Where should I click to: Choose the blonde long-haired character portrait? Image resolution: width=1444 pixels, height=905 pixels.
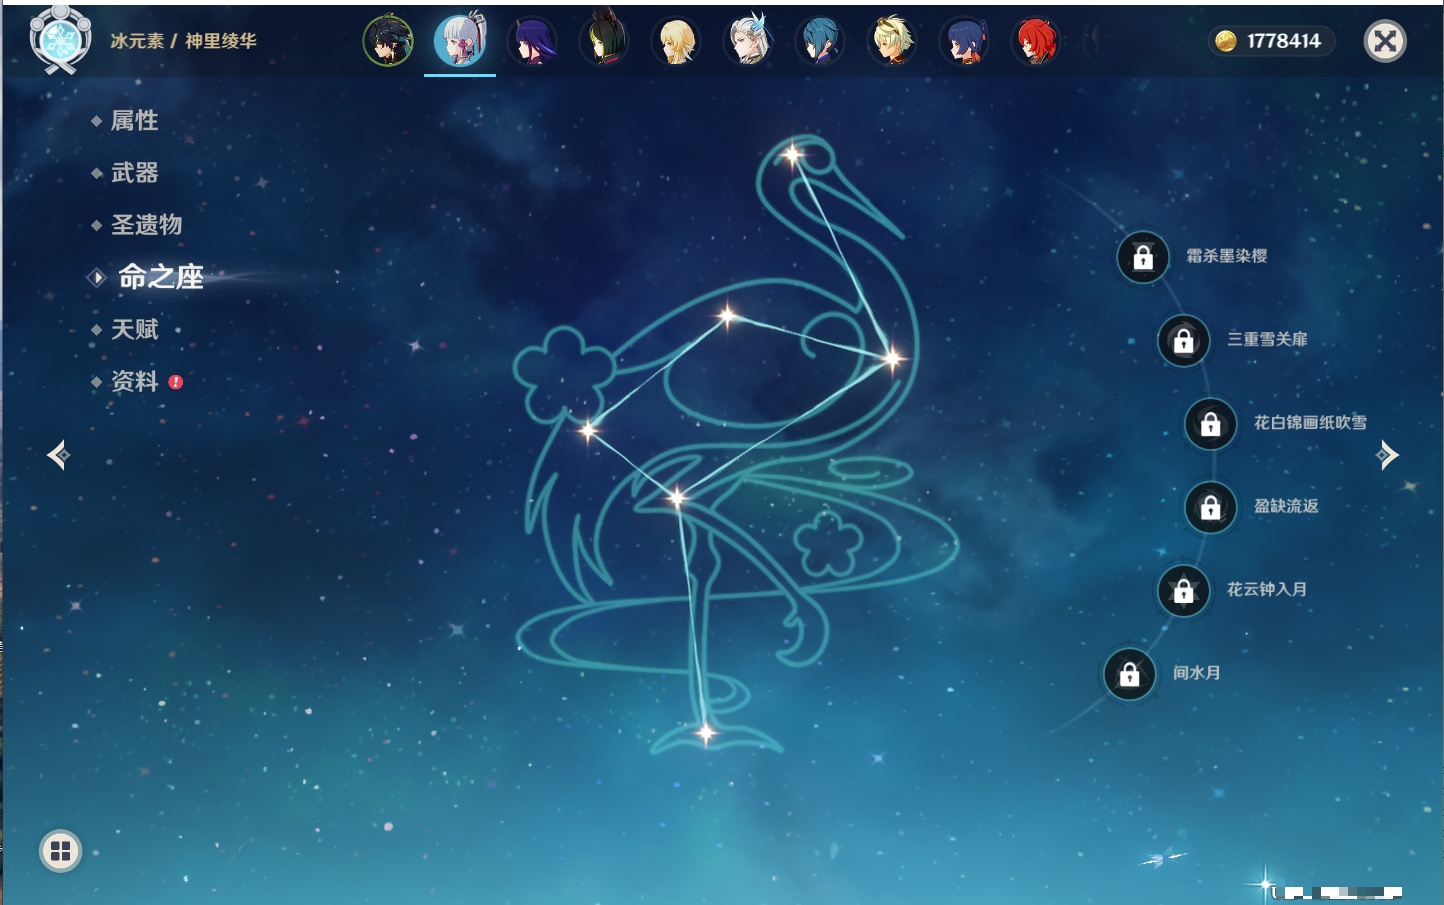676,42
